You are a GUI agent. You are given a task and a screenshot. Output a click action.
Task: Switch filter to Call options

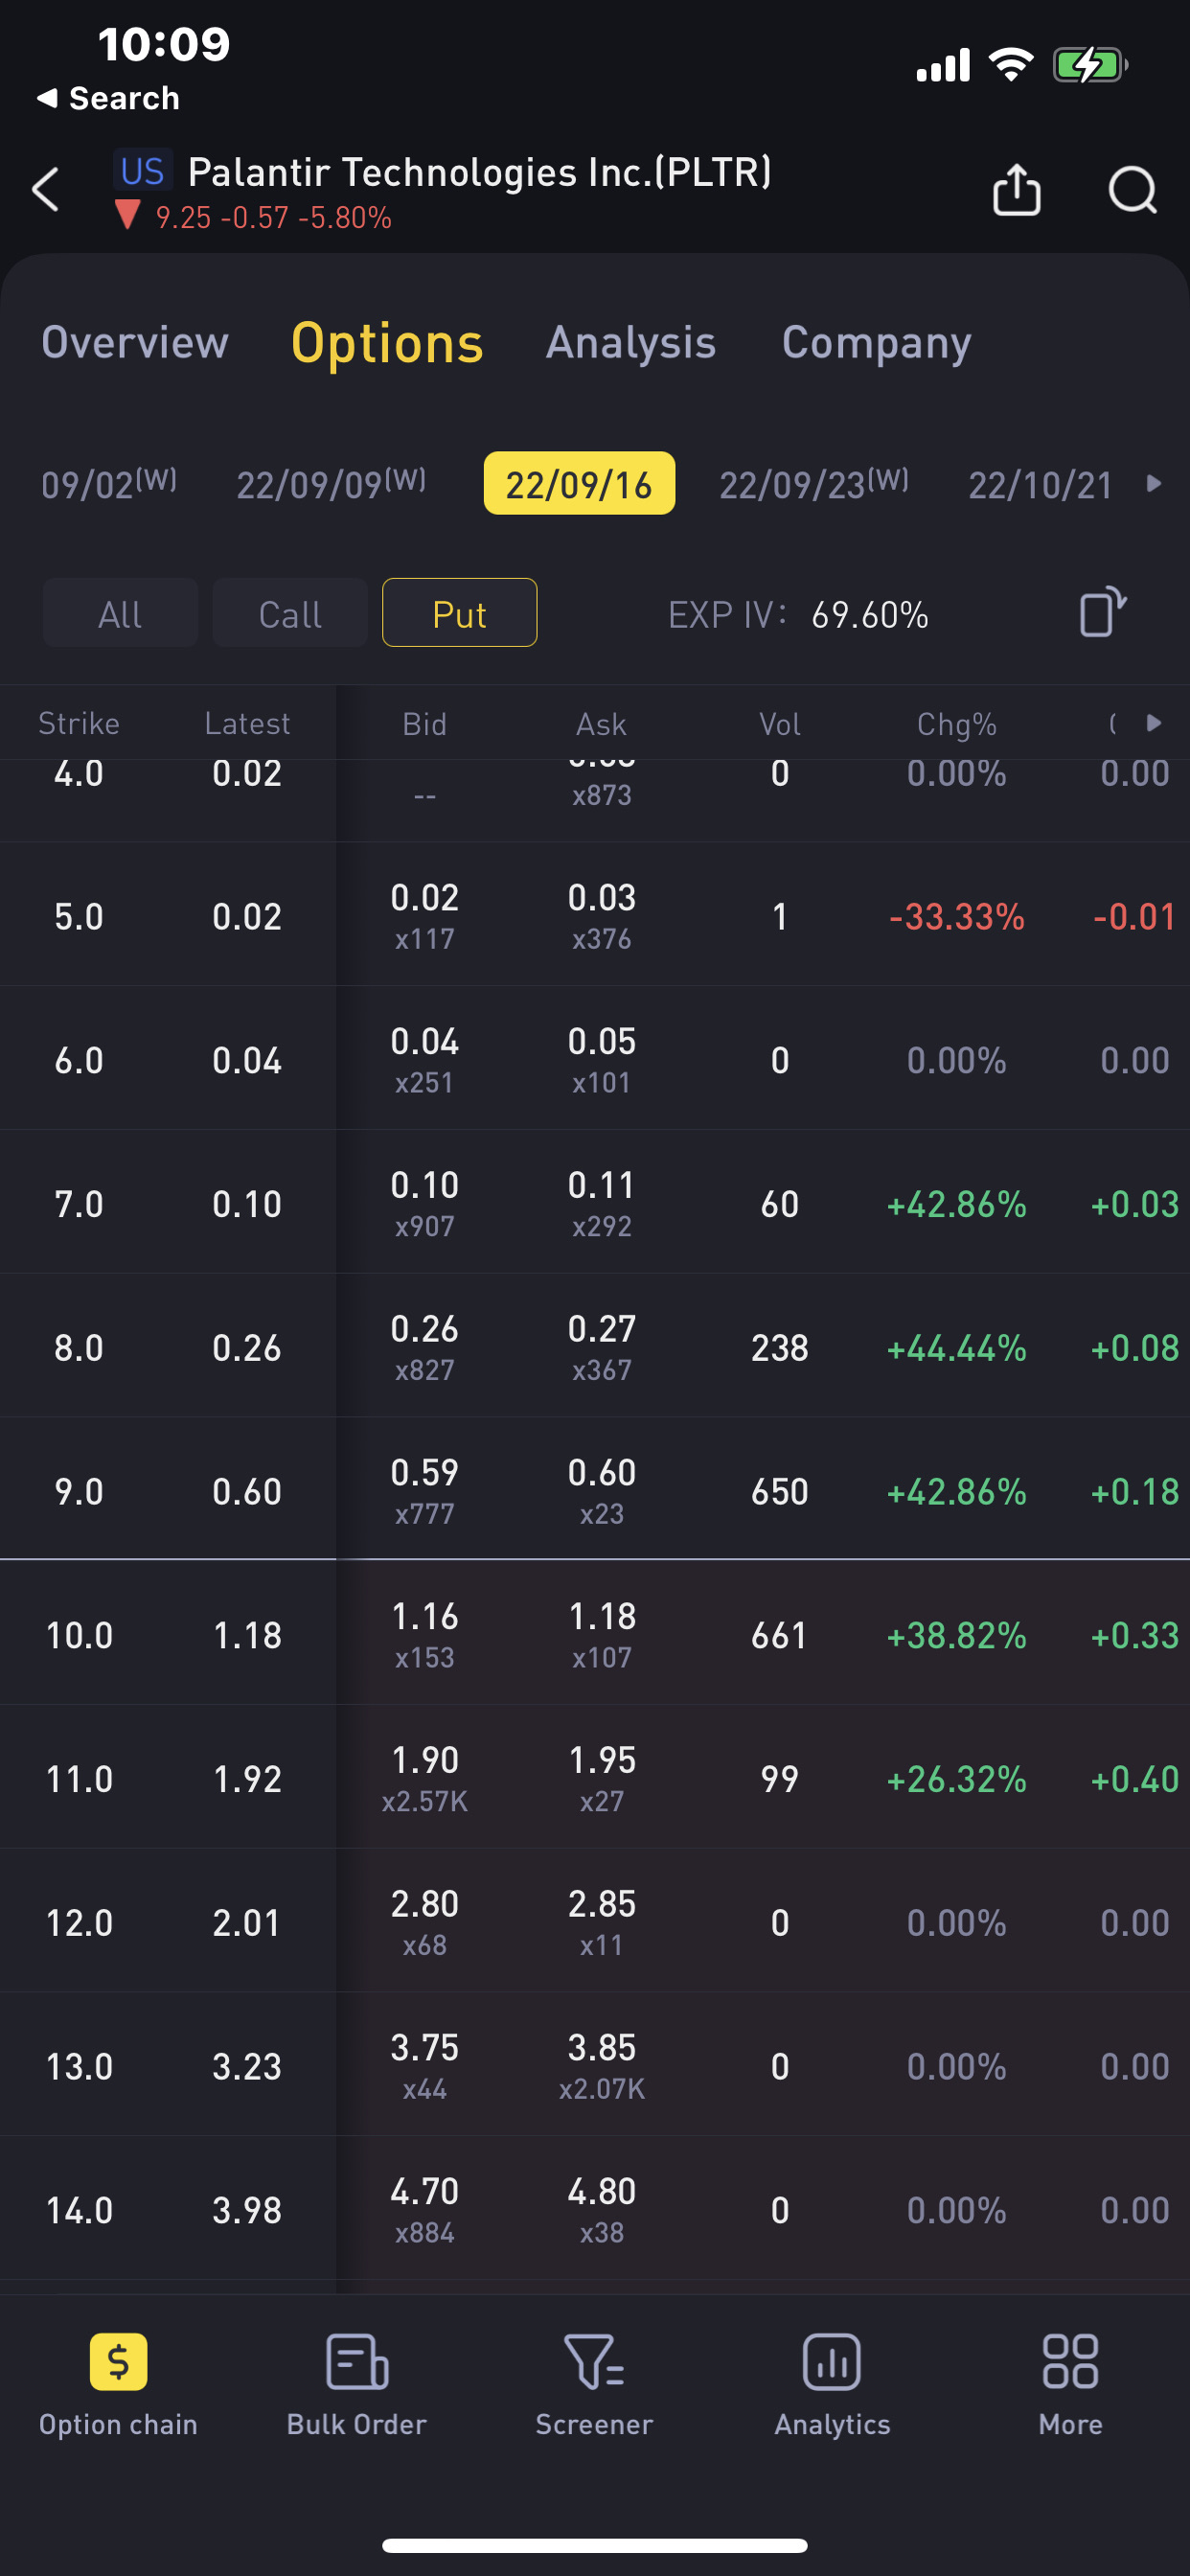290,614
